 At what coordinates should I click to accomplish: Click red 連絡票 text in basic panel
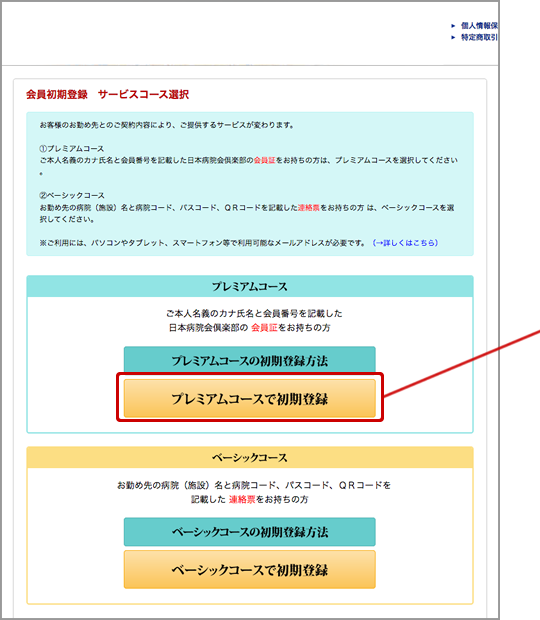tap(242, 499)
